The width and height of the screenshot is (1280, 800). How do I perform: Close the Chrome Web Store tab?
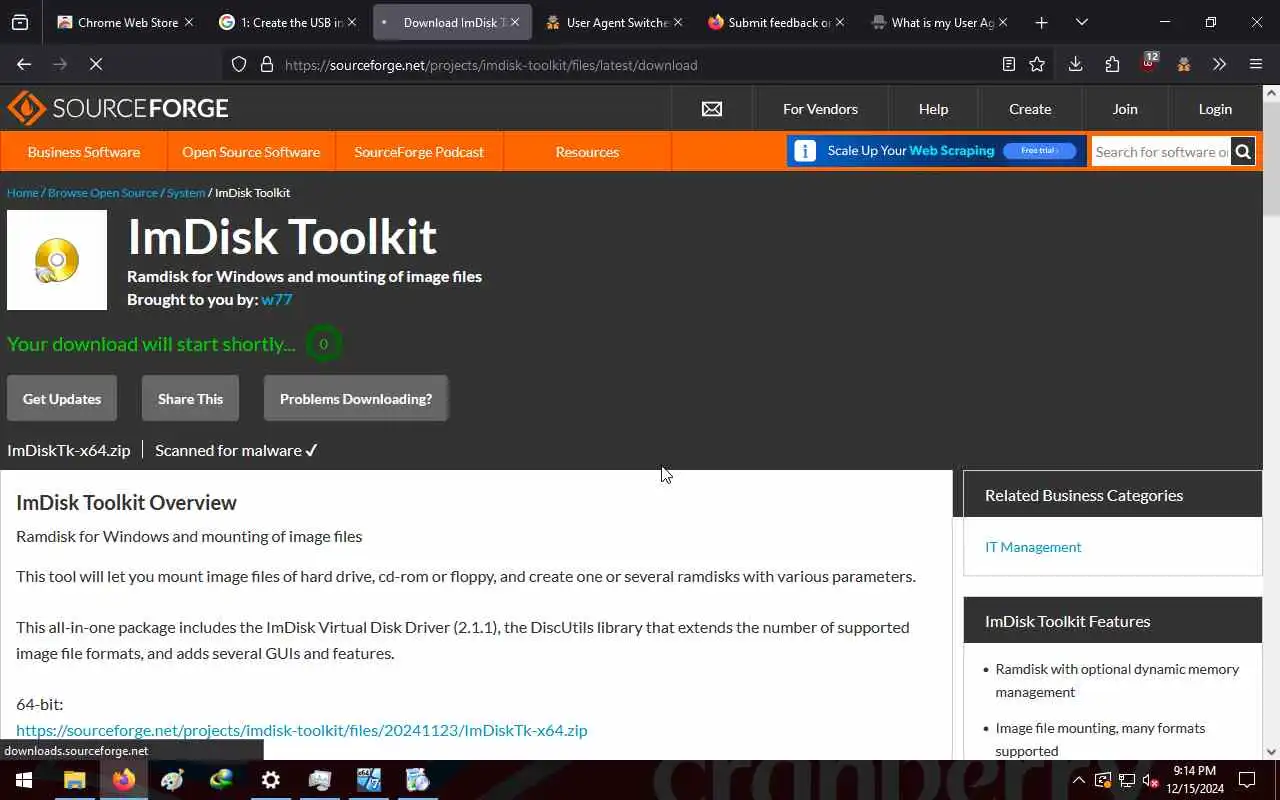189,22
